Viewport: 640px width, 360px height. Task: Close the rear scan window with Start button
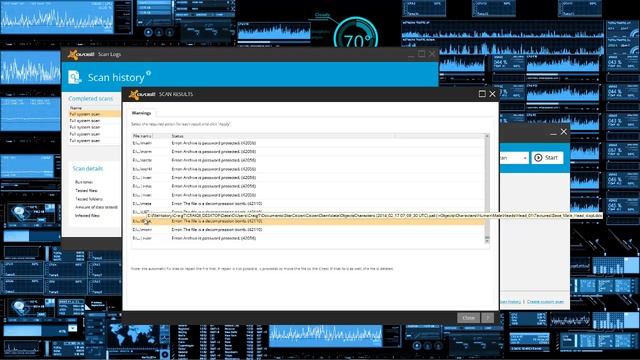(564, 131)
